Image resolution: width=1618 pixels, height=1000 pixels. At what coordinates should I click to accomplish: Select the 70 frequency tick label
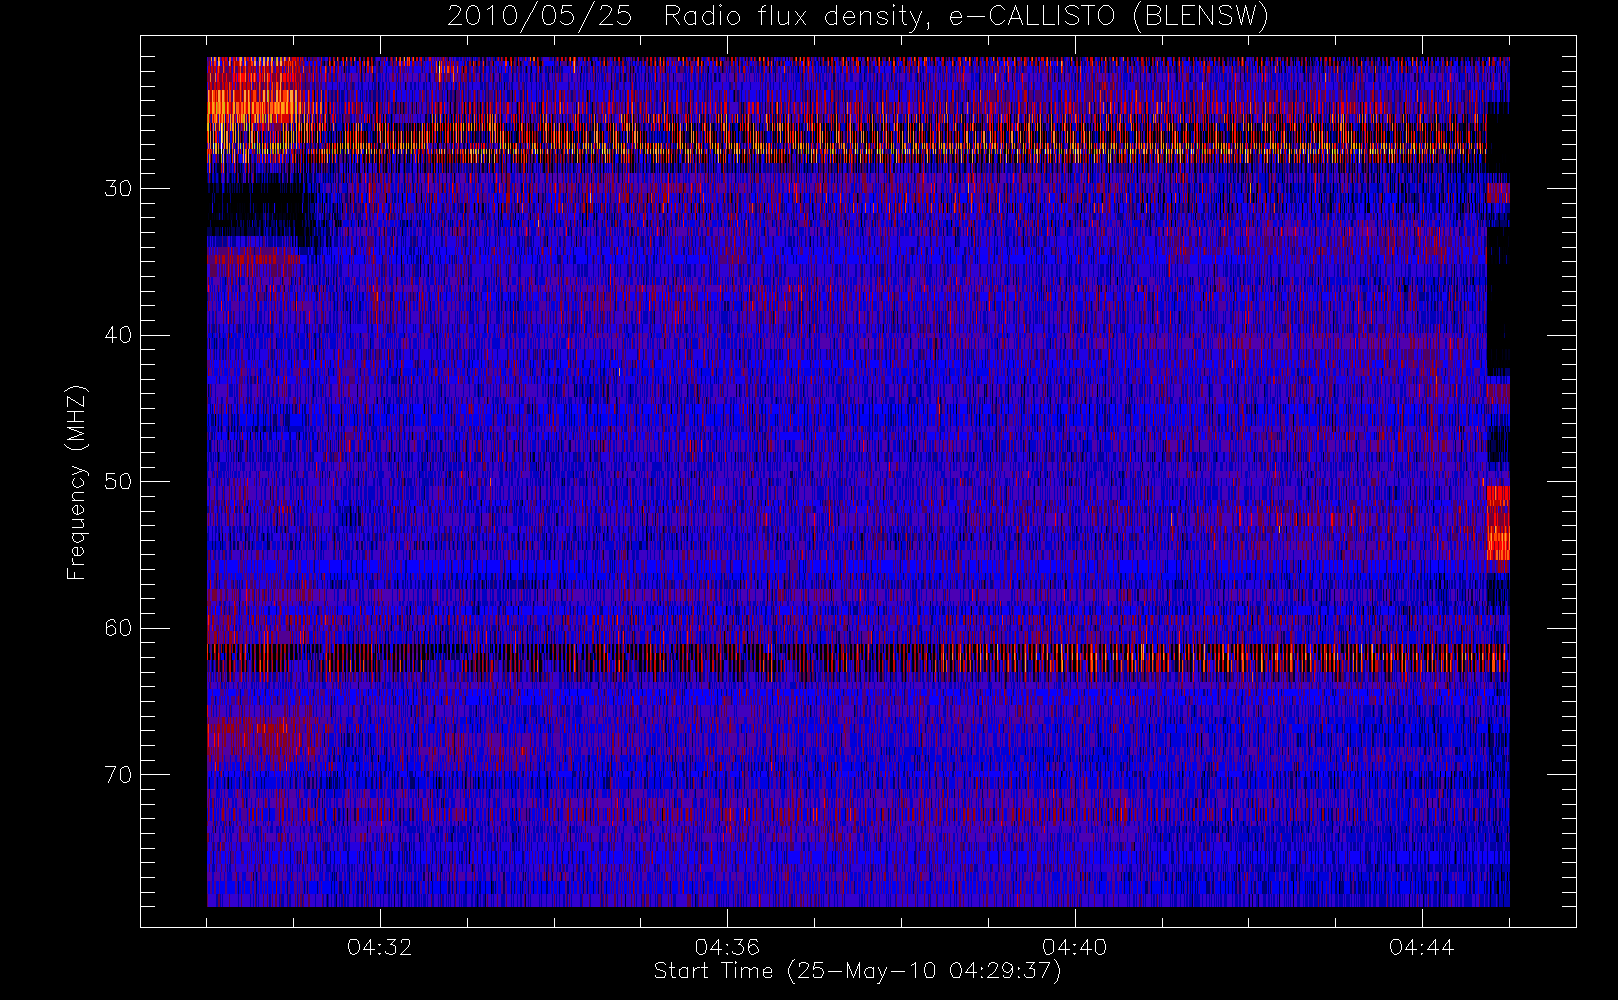118,775
